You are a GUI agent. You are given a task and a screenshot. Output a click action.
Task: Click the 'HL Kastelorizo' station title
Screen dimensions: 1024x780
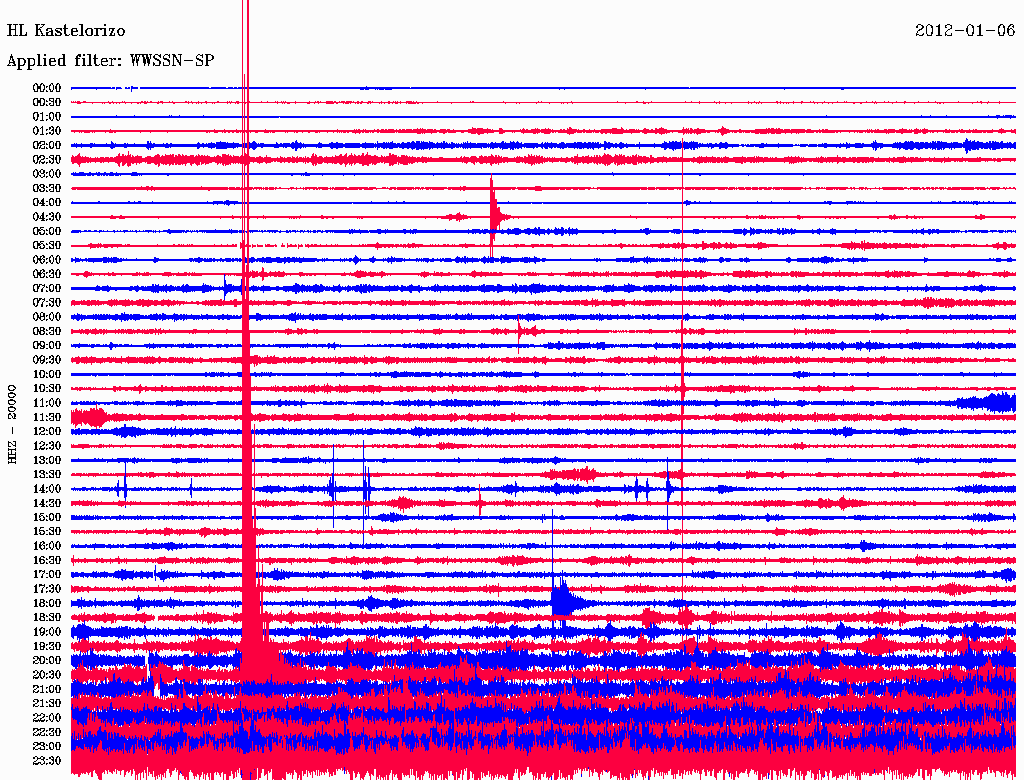tap(66, 31)
